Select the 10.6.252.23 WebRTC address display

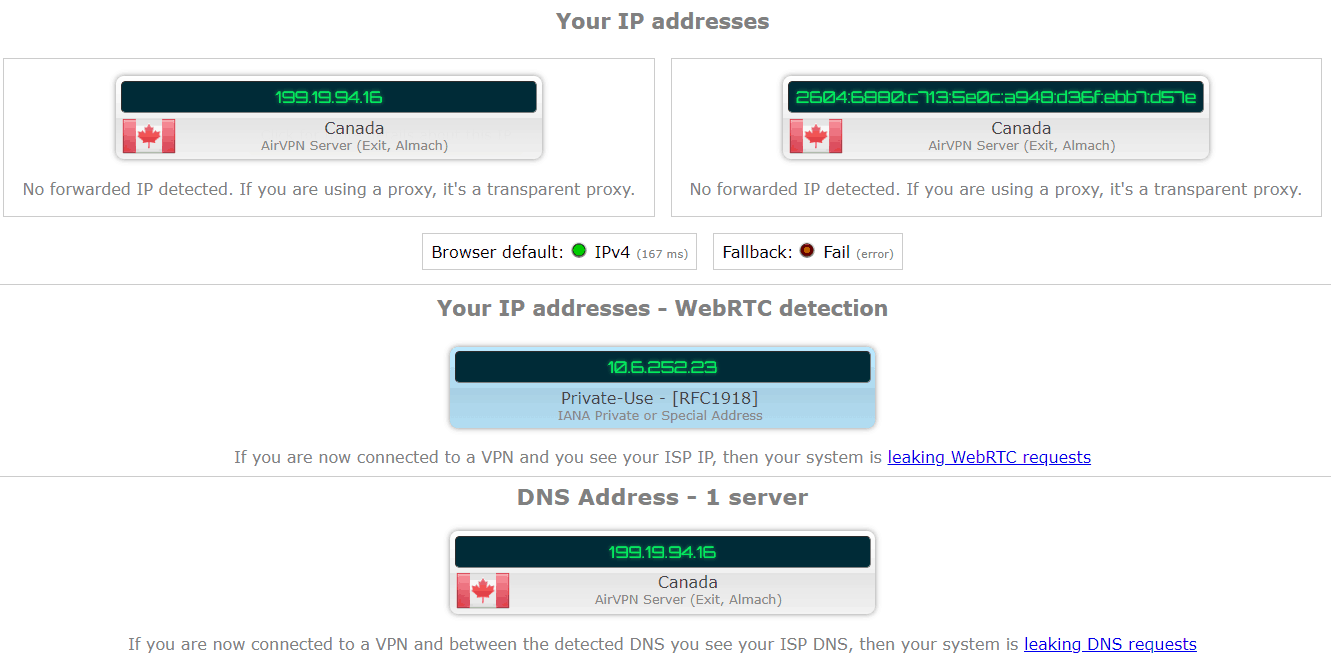pyautogui.click(x=662, y=367)
